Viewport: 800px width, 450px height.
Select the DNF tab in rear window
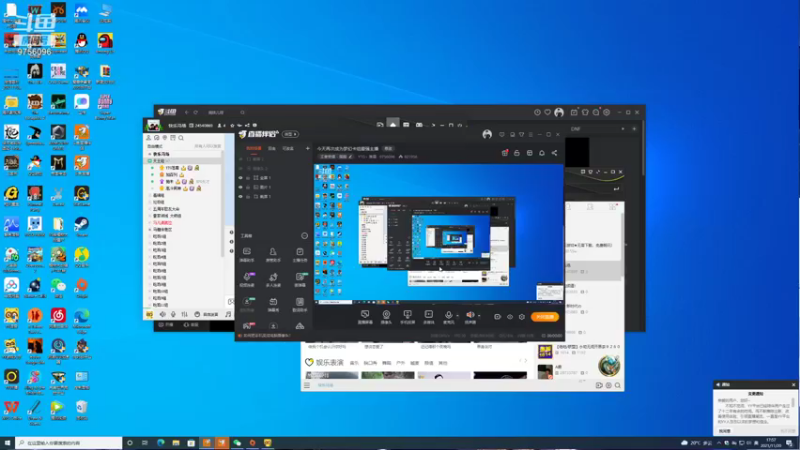pos(576,129)
